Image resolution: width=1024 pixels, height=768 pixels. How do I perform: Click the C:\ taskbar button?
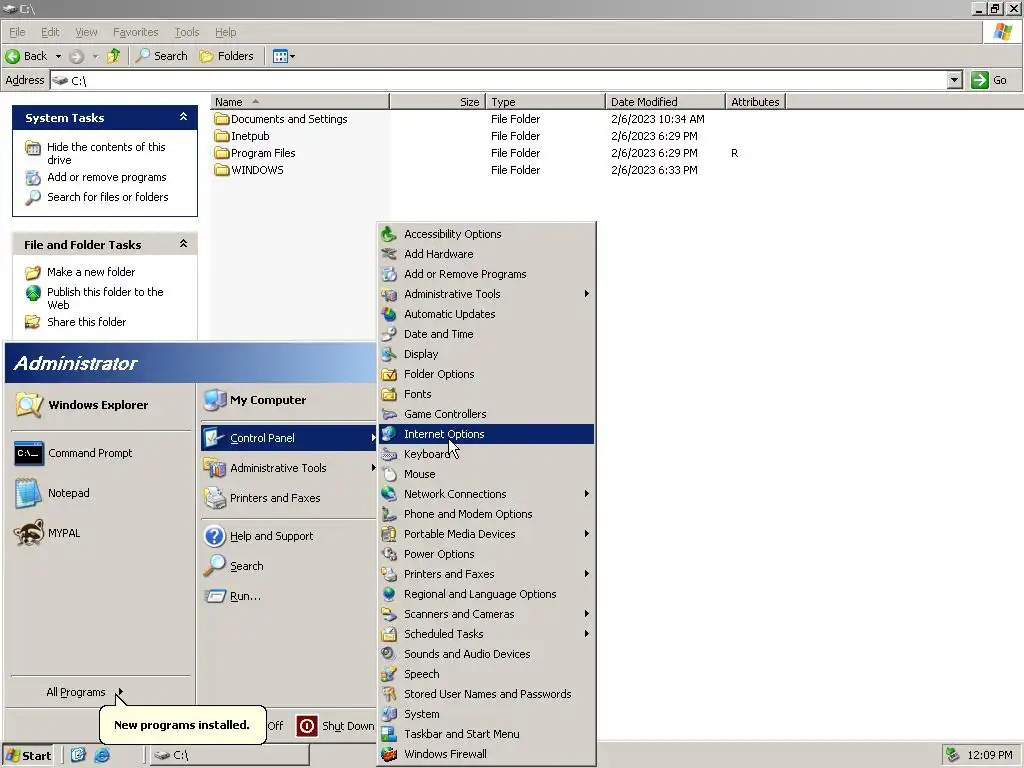(230, 755)
